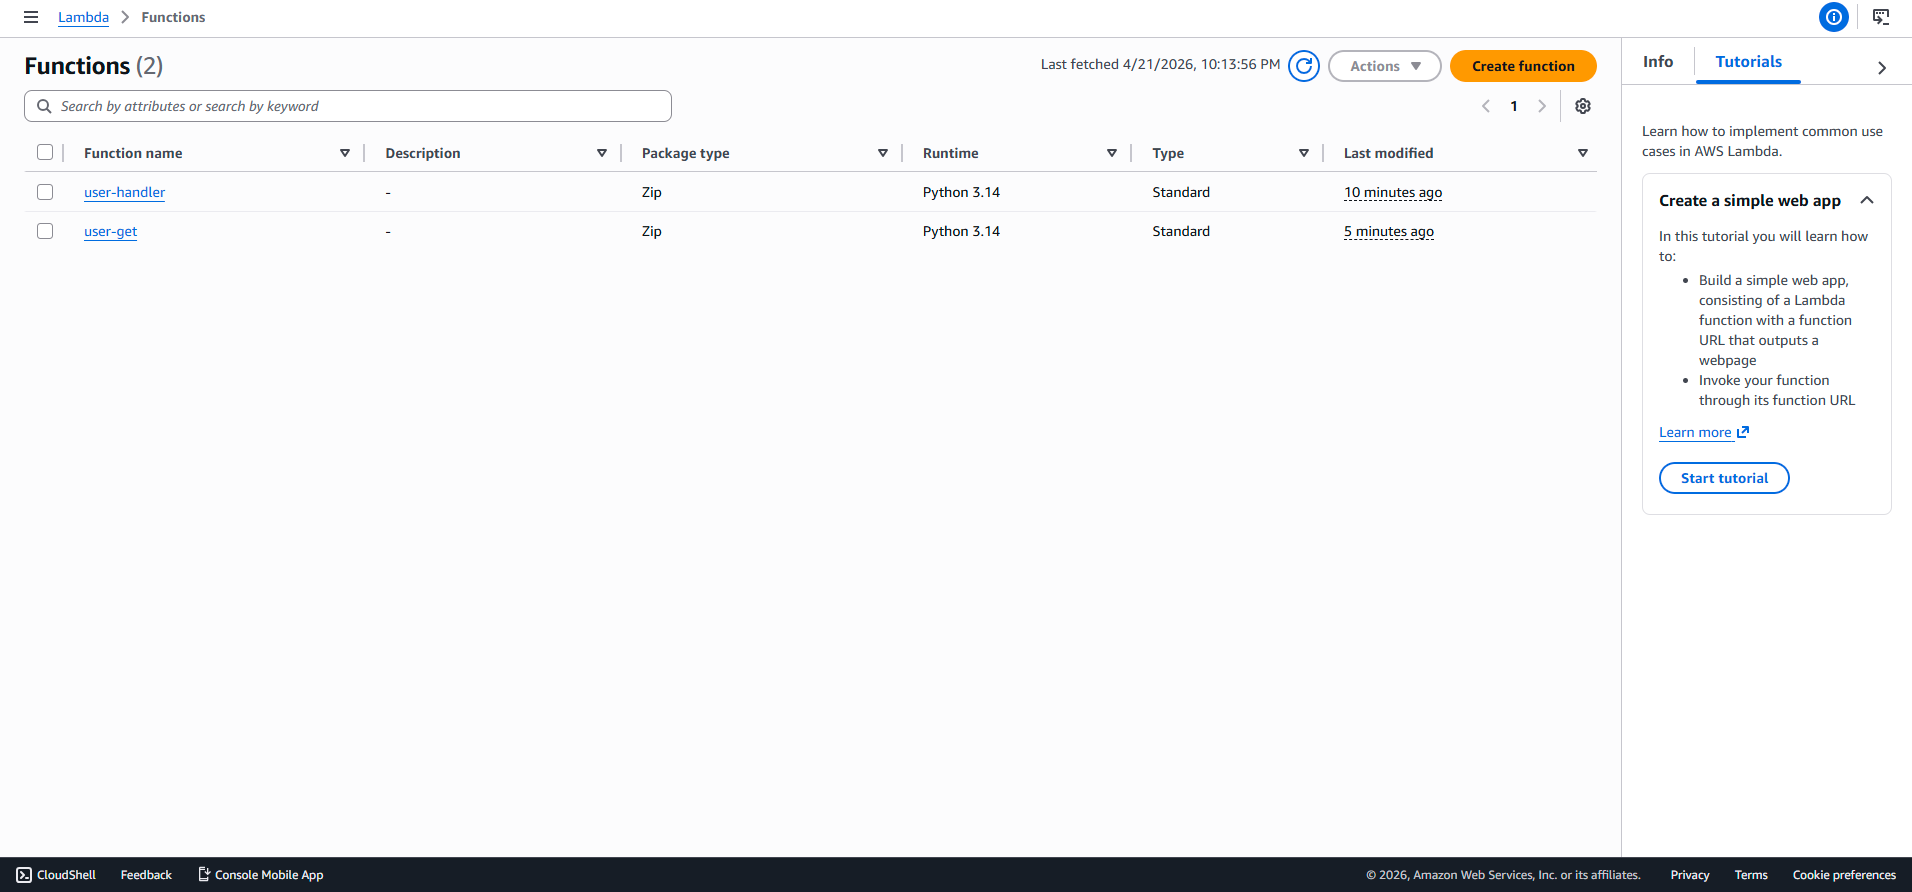The width and height of the screenshot is (1912, 892).
Task: Sort by Last modified column arrow
Action: [x=1583, y=153]
